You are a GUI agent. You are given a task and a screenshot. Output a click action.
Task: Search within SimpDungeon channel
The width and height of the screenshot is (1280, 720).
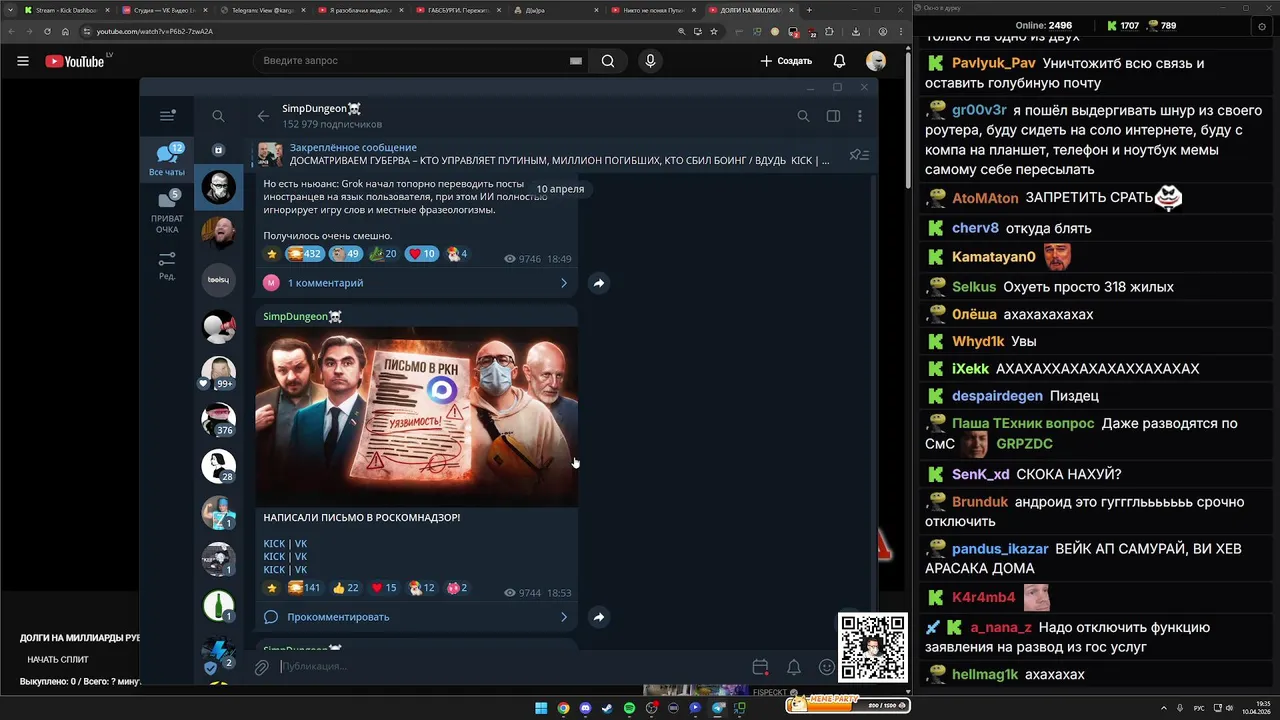tap(803, 116)
